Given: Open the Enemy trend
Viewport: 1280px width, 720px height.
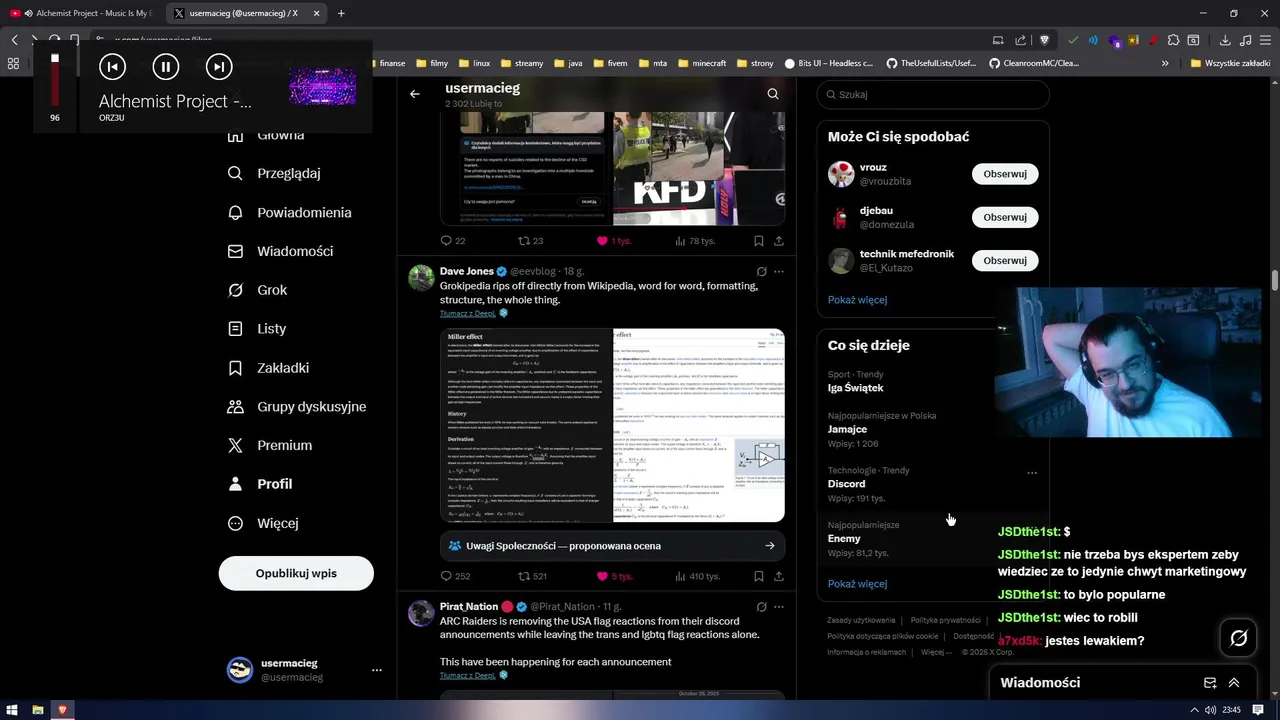Looking at the screenshot, I should [x=844, y=538].
